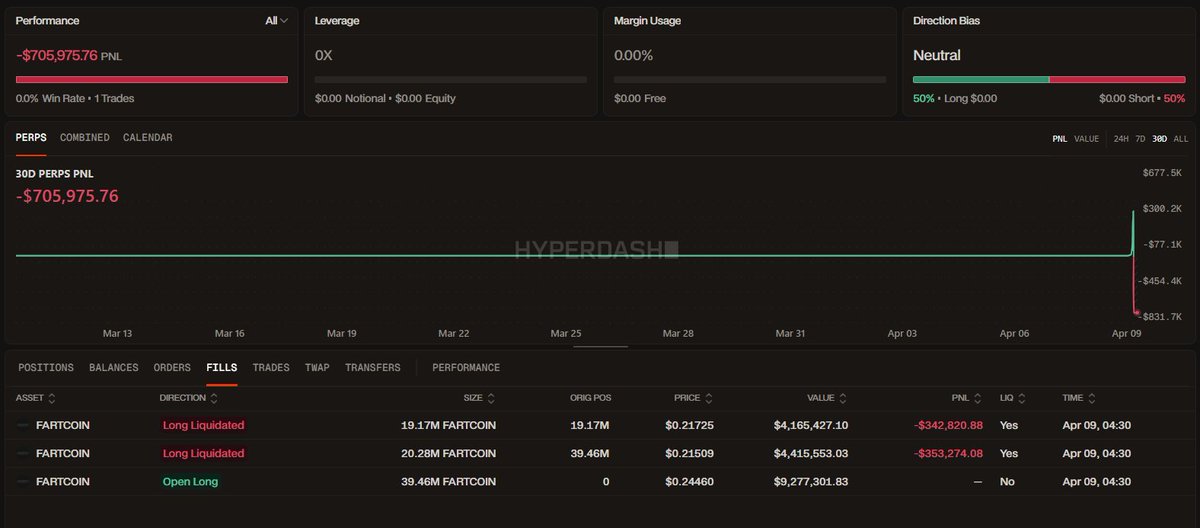
Task: Show the COMBINED chart view
Action: click(x=85, y=138)
